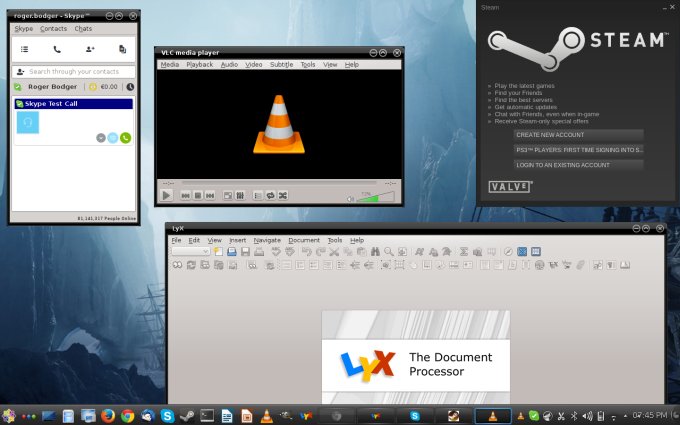Click Bluetooth icon in system tray

tap(574, 416)
